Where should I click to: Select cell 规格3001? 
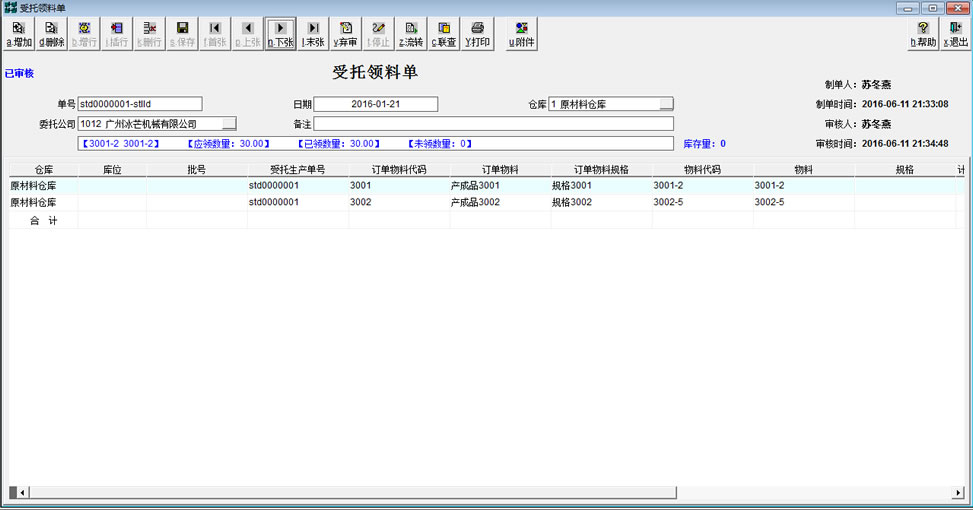601,186
